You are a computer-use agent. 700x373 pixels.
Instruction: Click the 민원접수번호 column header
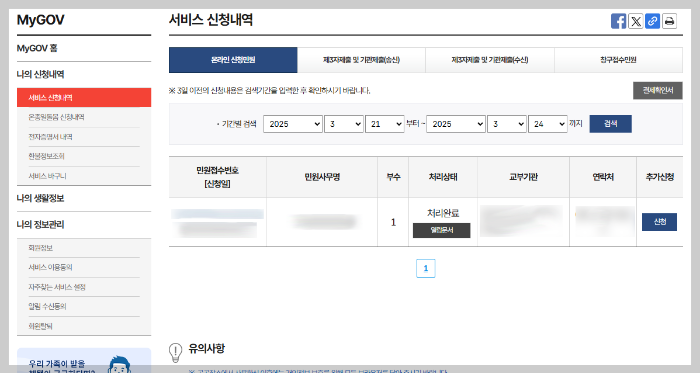tap(217, 177)
